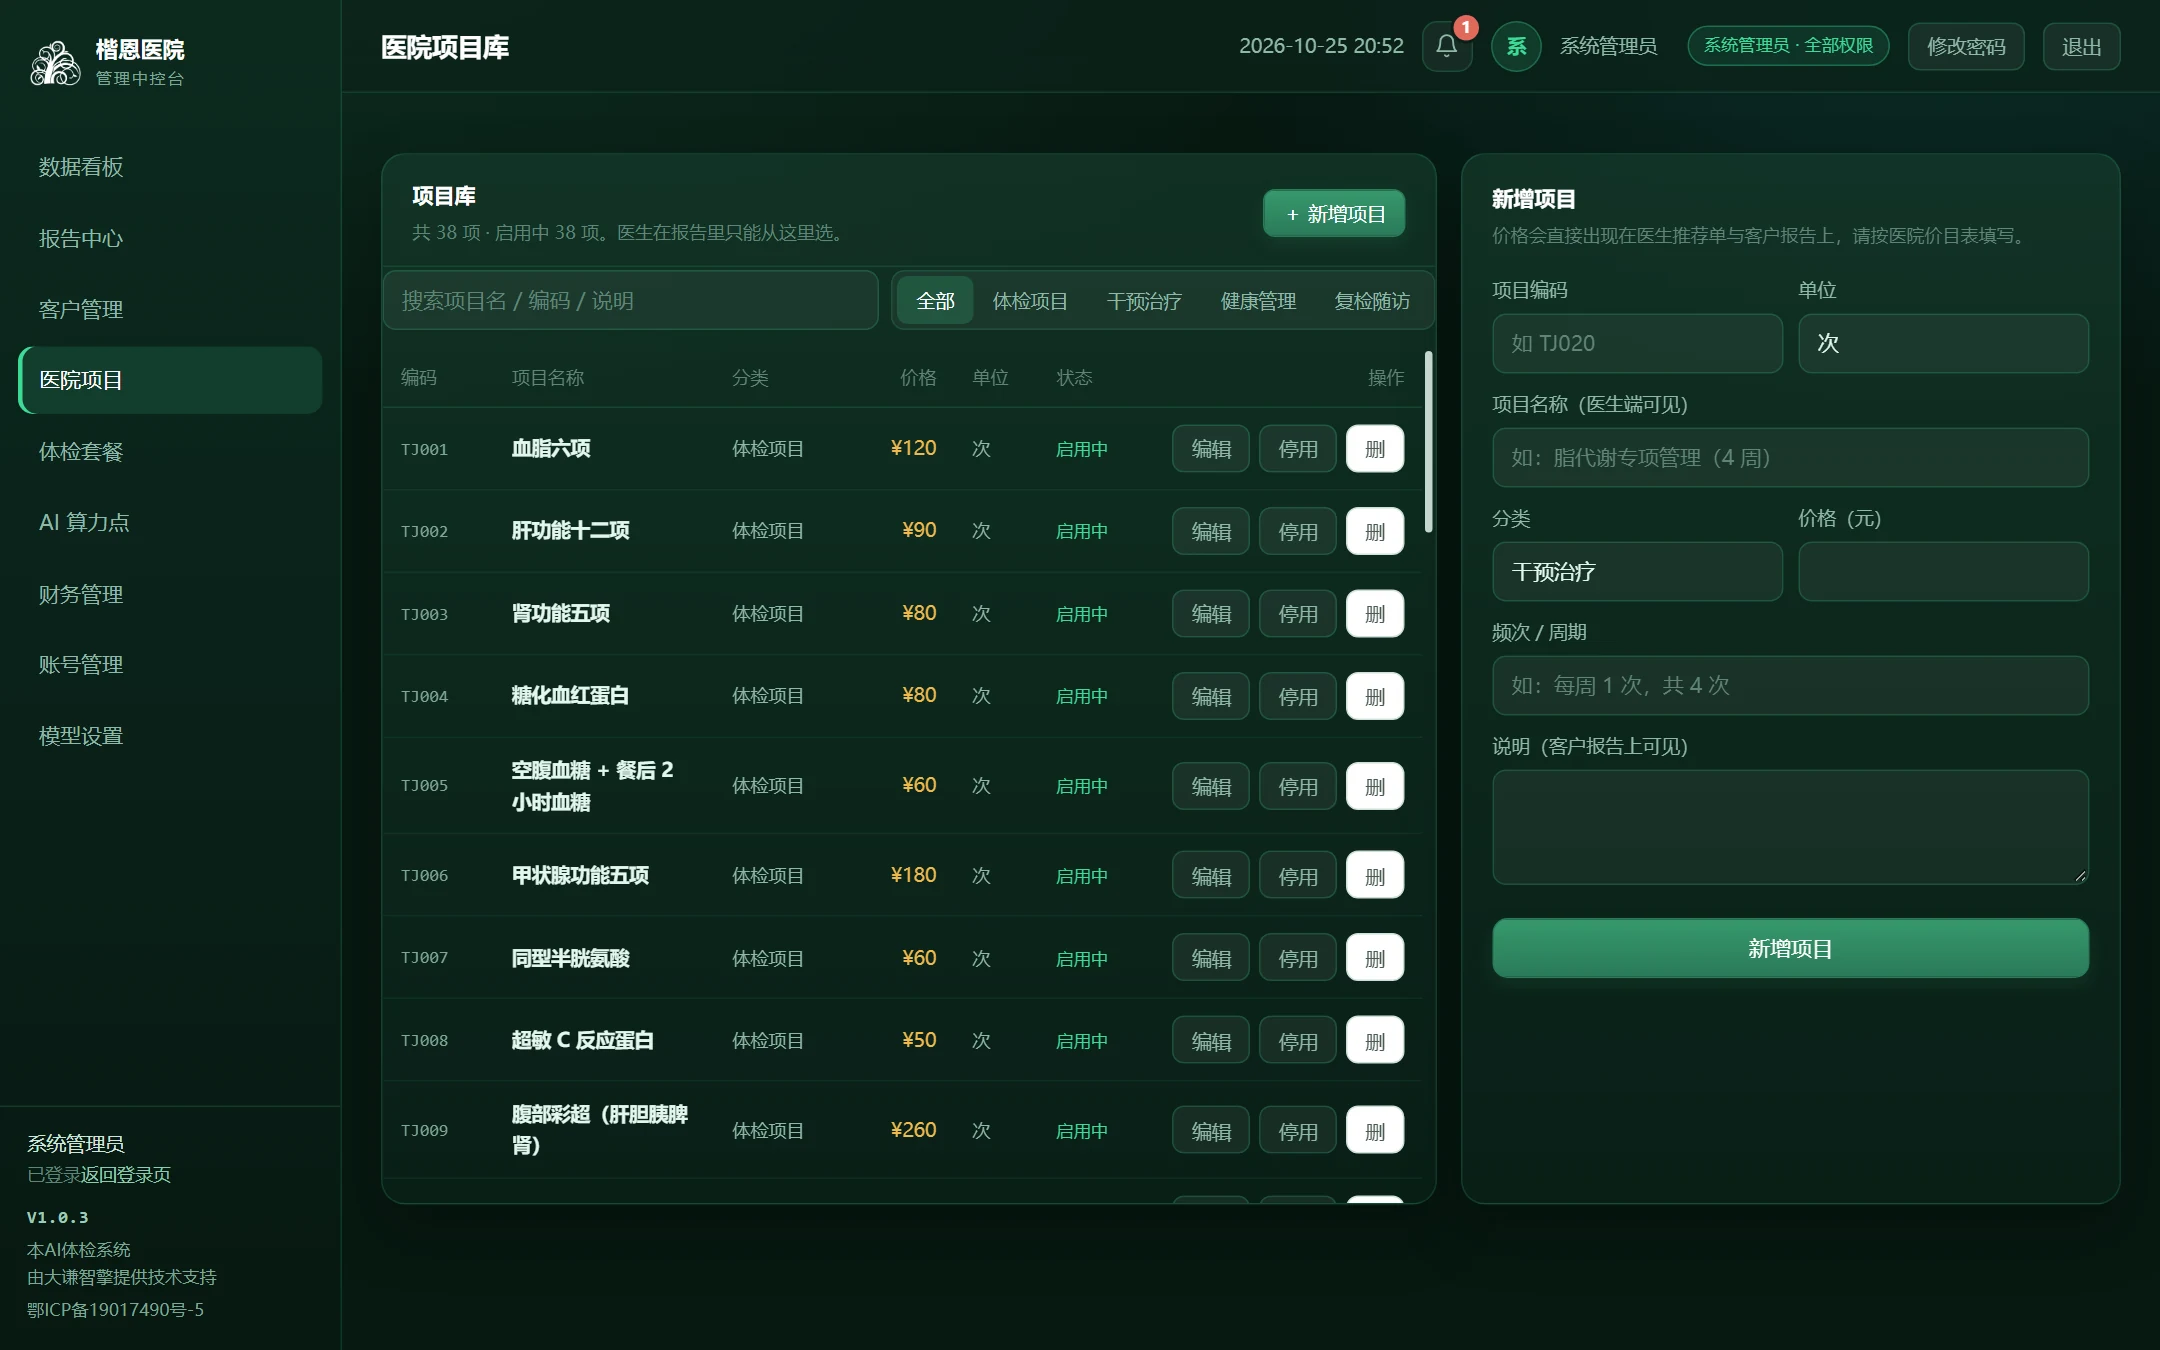Click the 楷恩医院 tree logo
2160x1350 pixels.
[x=55, y=62]
